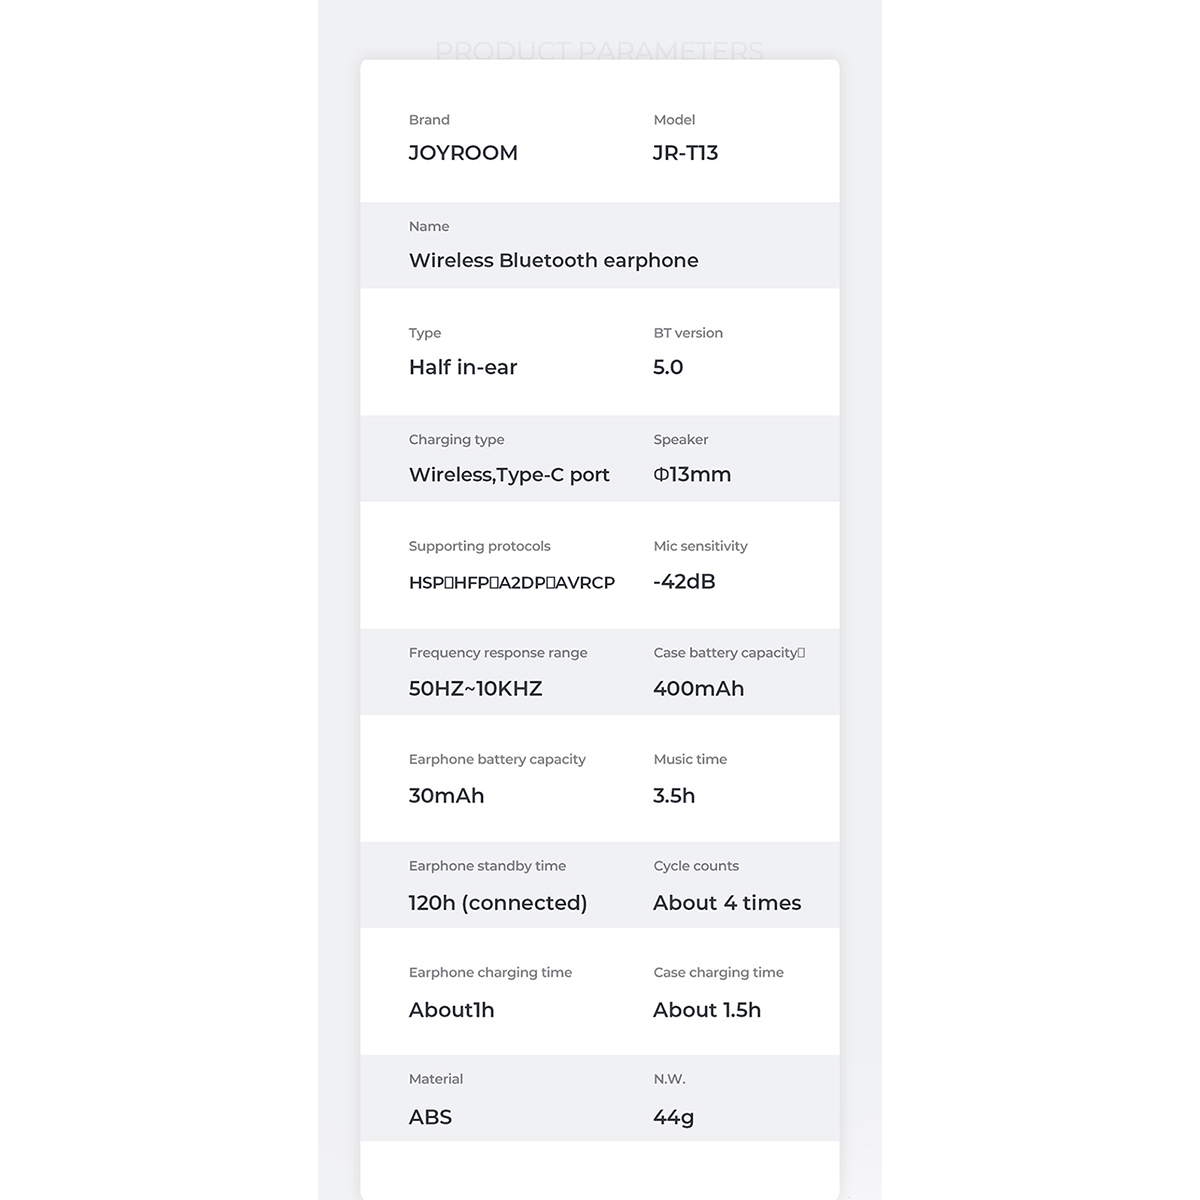Click the About 1.5h case charging time
1200x1200 pixels.
707,1009
